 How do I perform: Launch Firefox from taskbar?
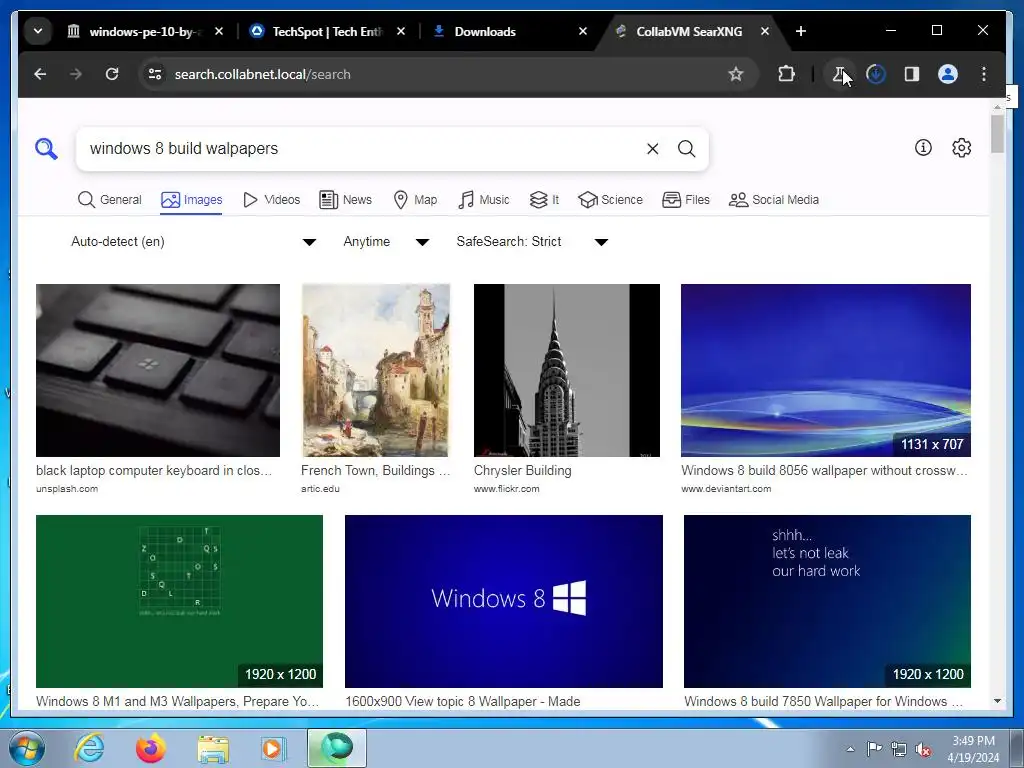point(151,748)
